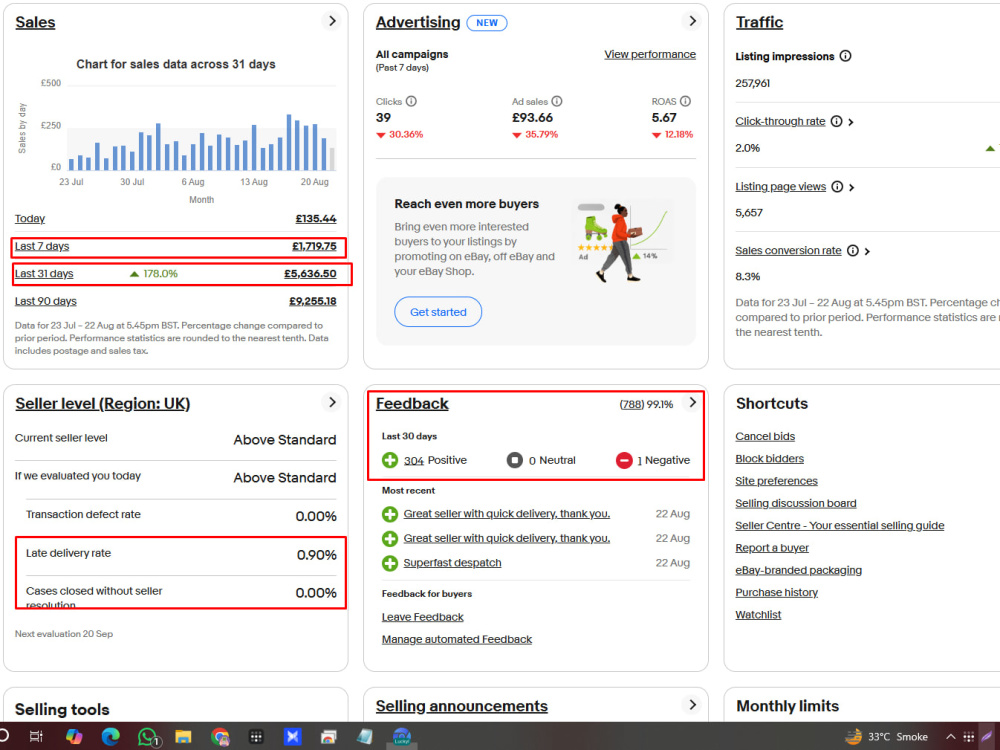Open Cancel bids shortcut

(765, 436)
